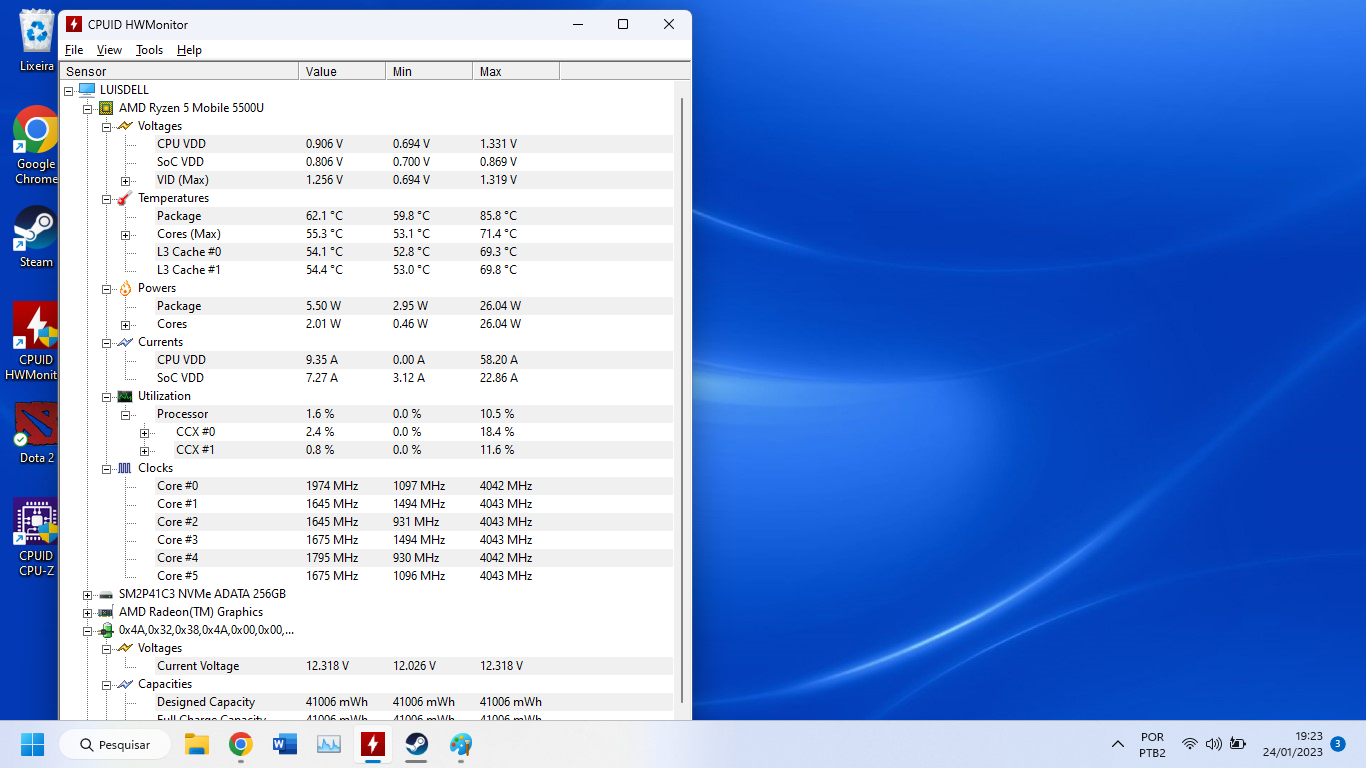The height and width of the screenshot is (768, 1366).
Task: Collapse AMD Ryzen 5 Mobile 5500U tree
Action: click(88, 108)
